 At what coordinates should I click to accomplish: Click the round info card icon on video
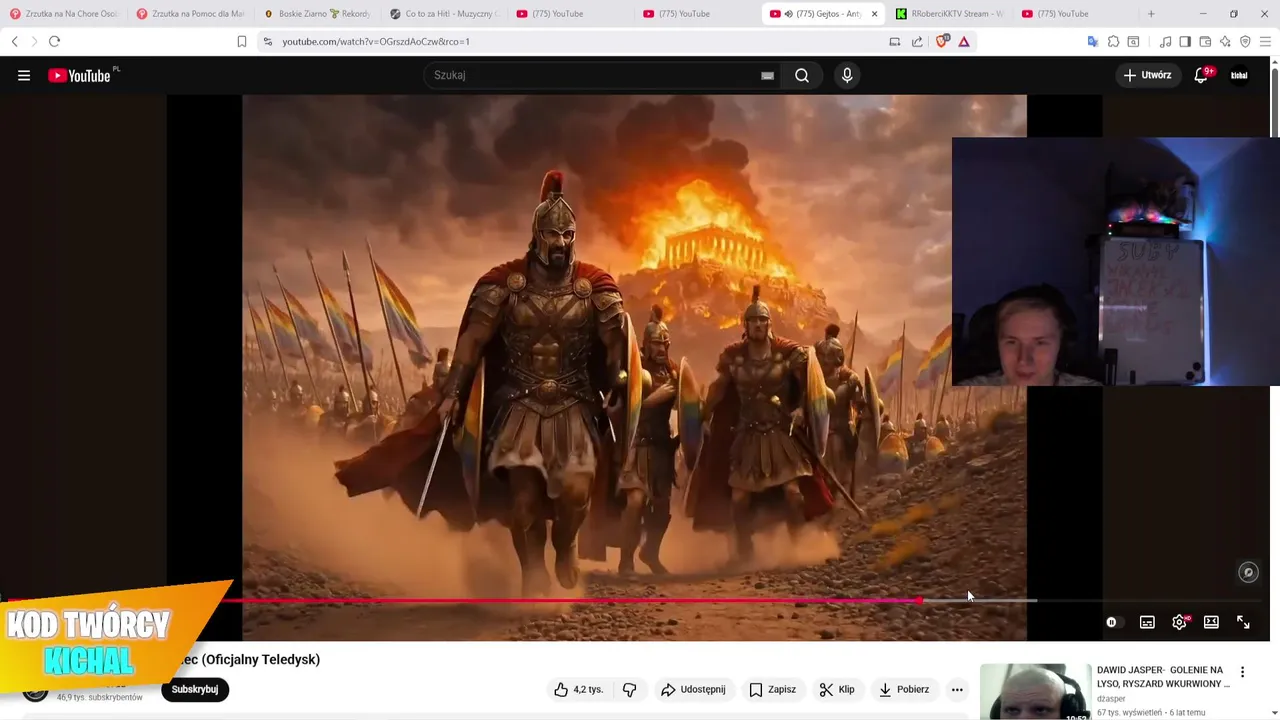[1248, 572]
